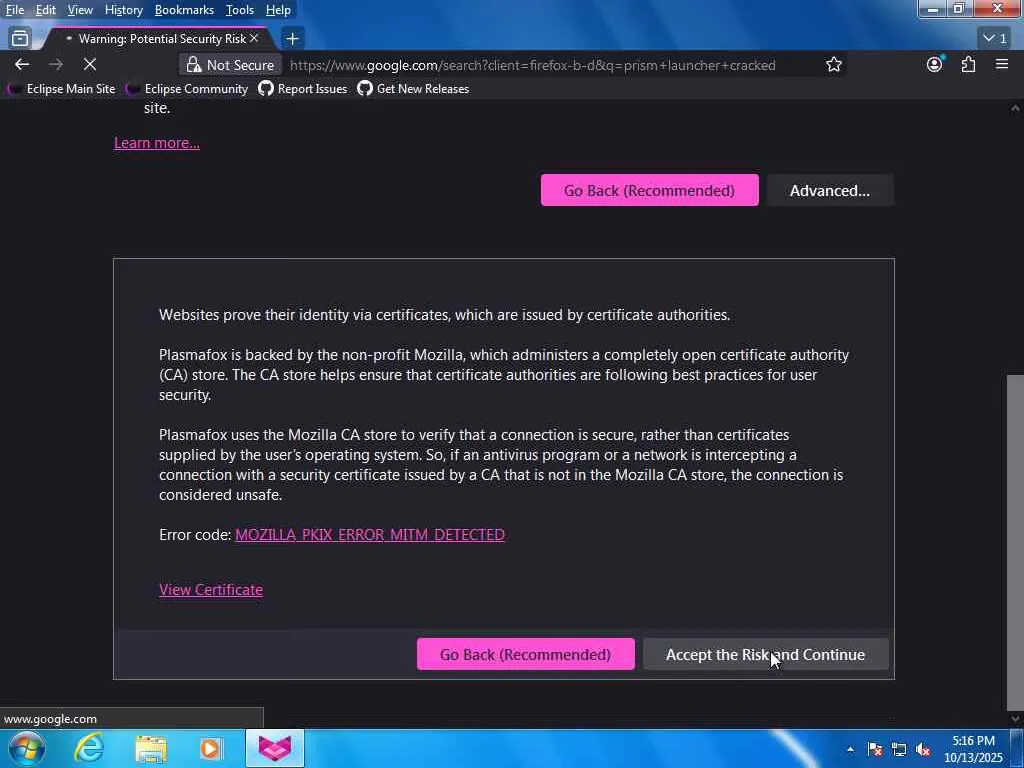The height and width of the screenshot is (768, 1024).
Task: Select the Warning: Potential Security Risk tab
Action: (x=155, y=39)
